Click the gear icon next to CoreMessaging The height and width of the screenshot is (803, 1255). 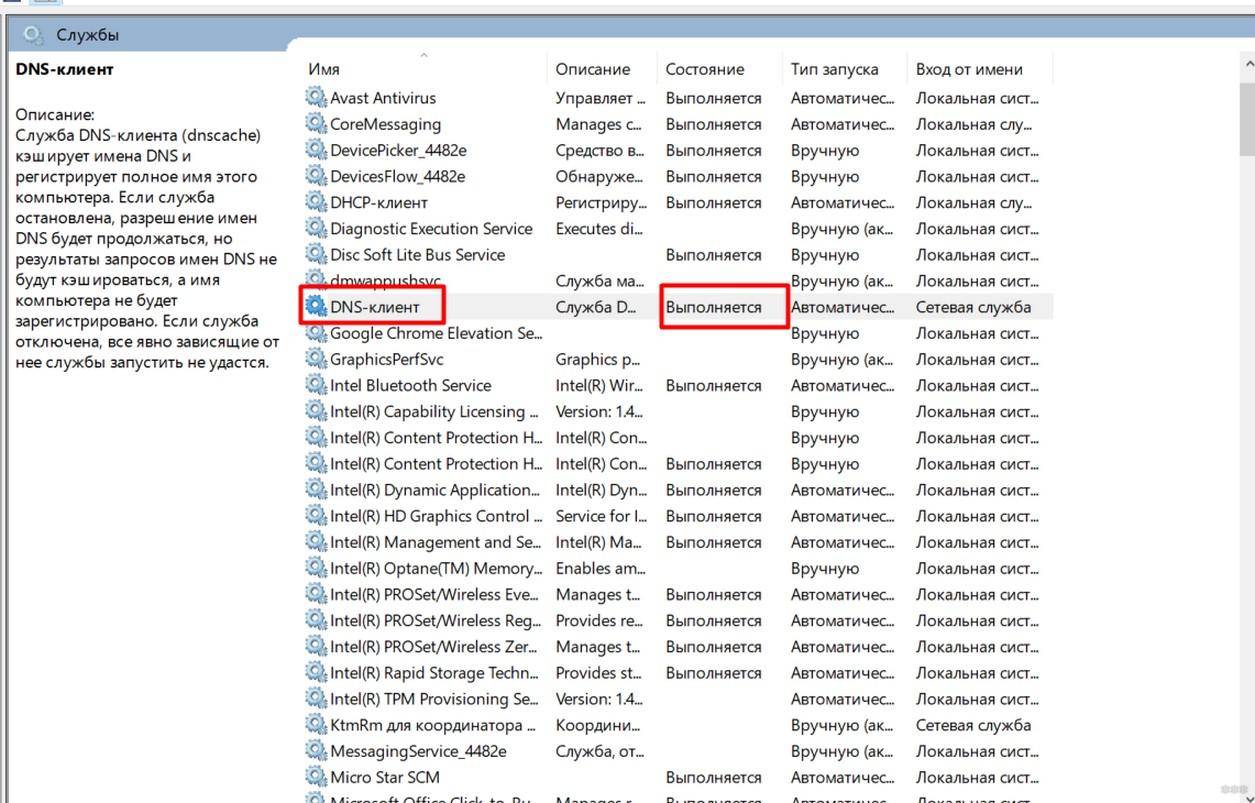click(x=316, y=124)
